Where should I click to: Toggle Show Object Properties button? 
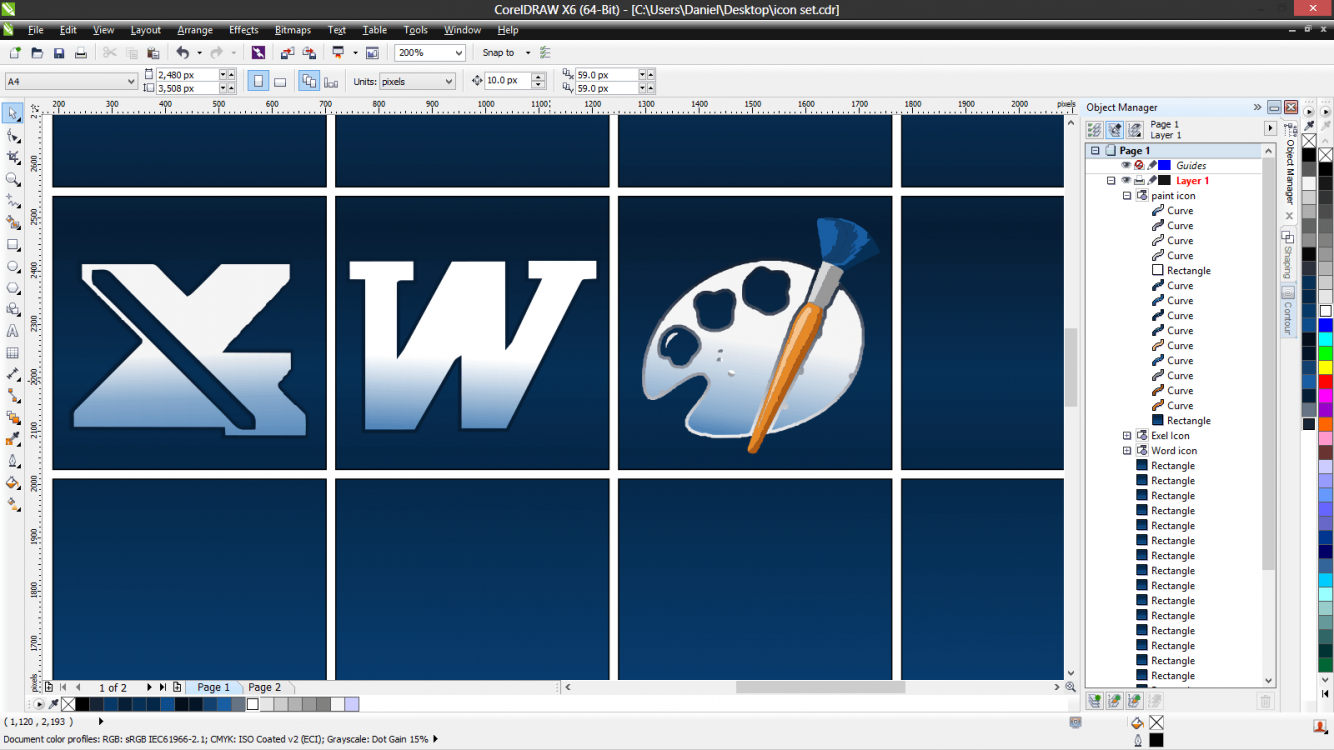[x=1094, y=130]
